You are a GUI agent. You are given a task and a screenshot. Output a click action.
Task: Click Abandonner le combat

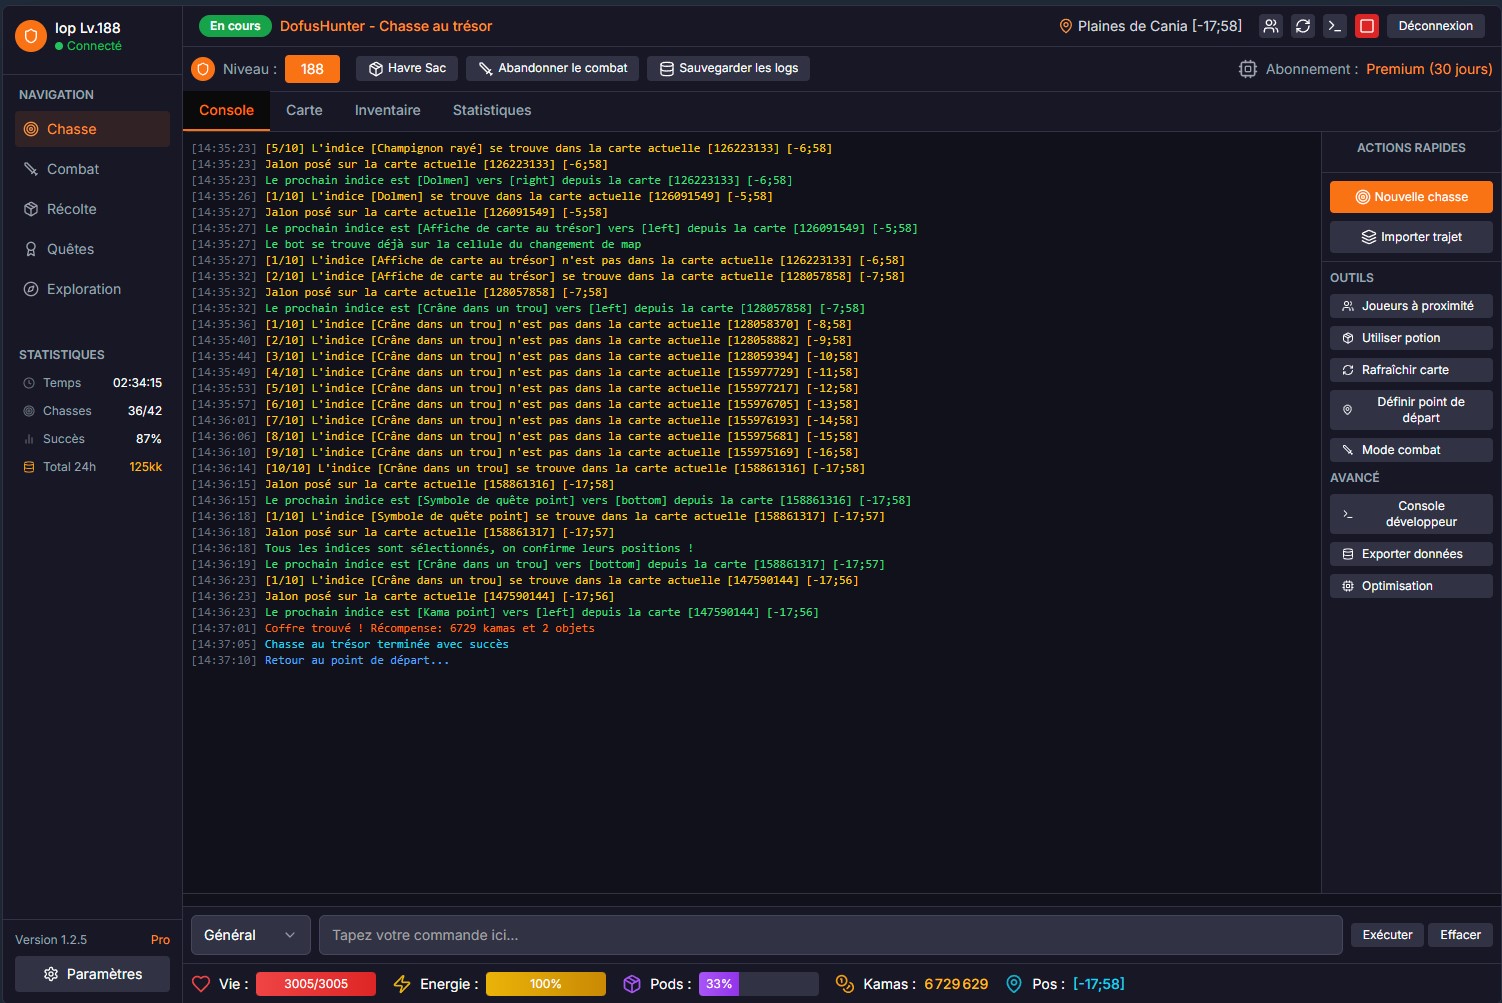tap(552, 68)
